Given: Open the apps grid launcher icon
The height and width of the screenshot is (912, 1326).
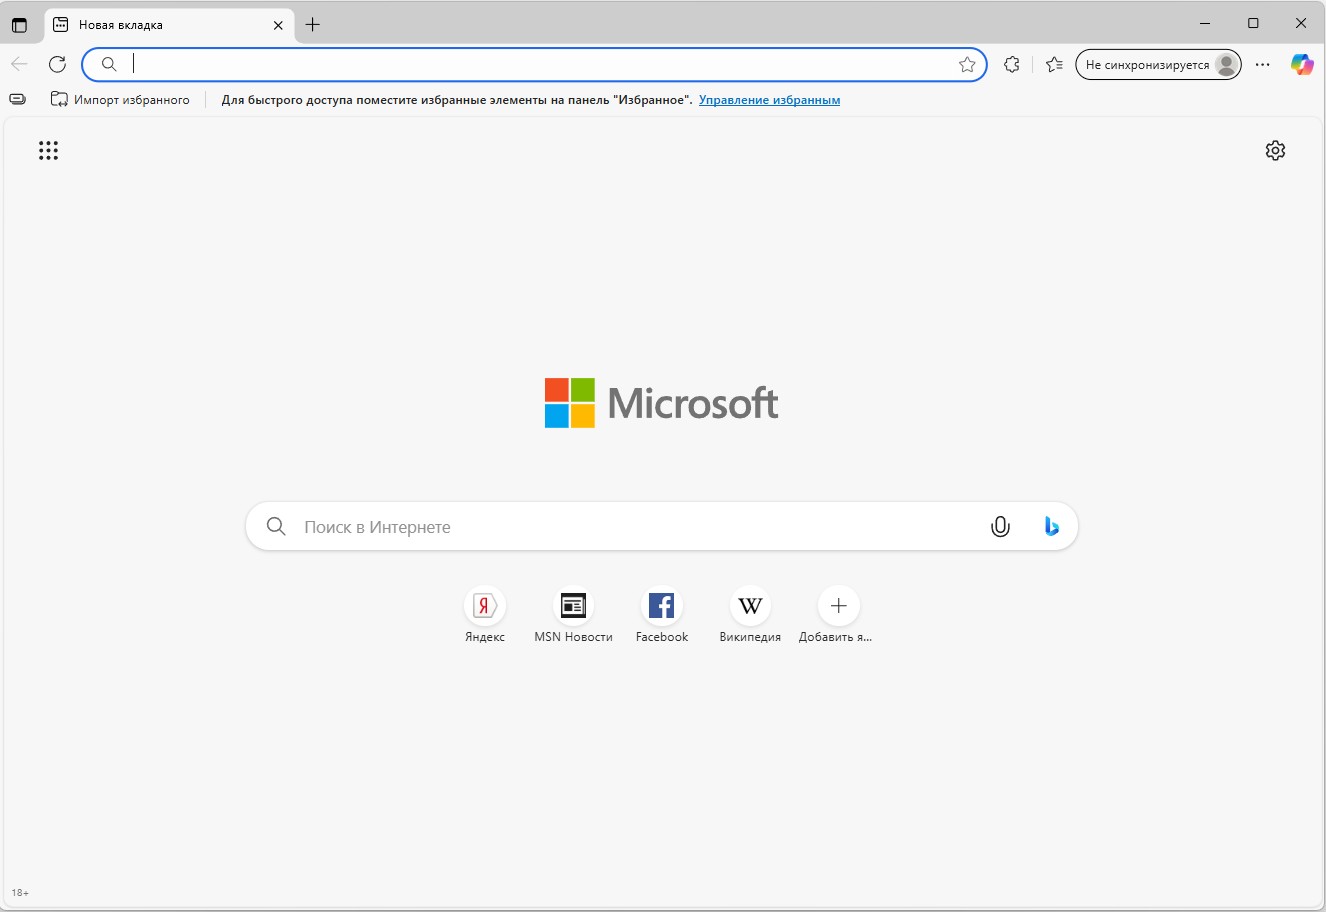Looking at the screenshot, I should point(48,151).
